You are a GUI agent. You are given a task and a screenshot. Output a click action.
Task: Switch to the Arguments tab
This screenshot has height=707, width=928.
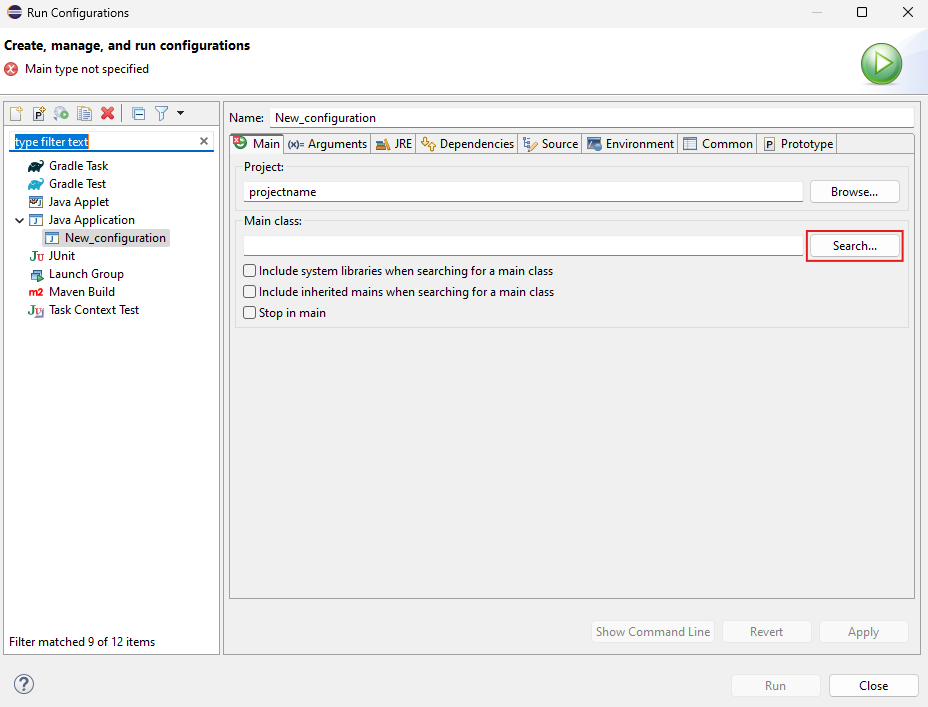[x=327, y=144]
